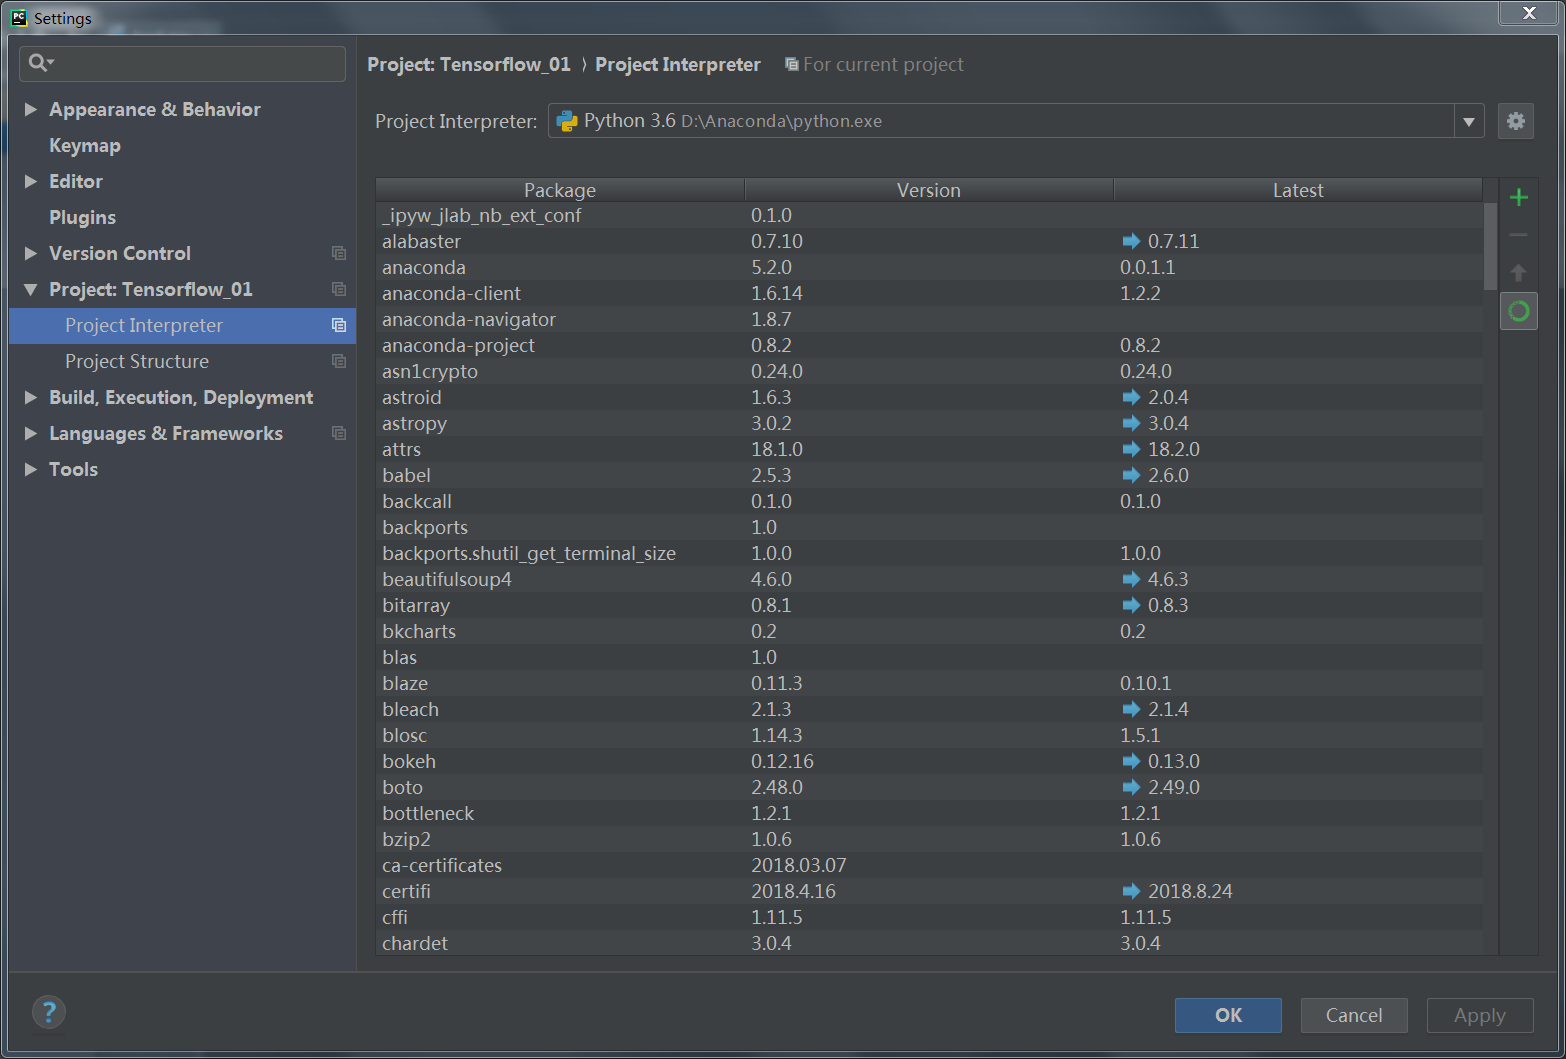Image resolution: width=1566 pixels, height=1059 pixels.
Task: Click the update arrow beside alabaster 0.7.11
Action: pos(1131,241)
